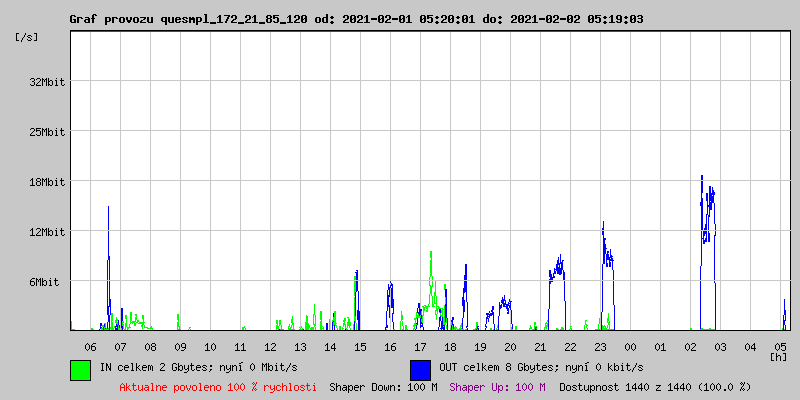Screen dimensions: 800x400
Task: Select the 32Mbit y-axis label
Action: [47, 82]
